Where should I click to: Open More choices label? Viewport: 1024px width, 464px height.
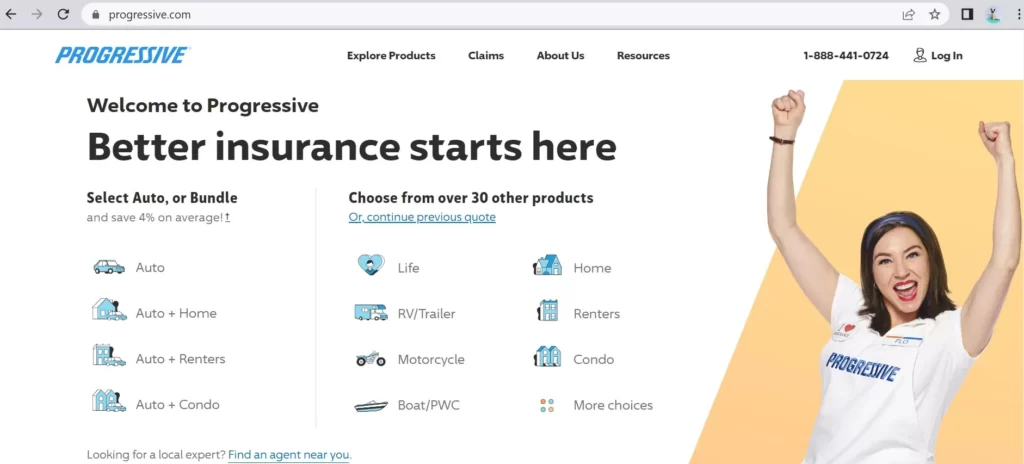613,405
